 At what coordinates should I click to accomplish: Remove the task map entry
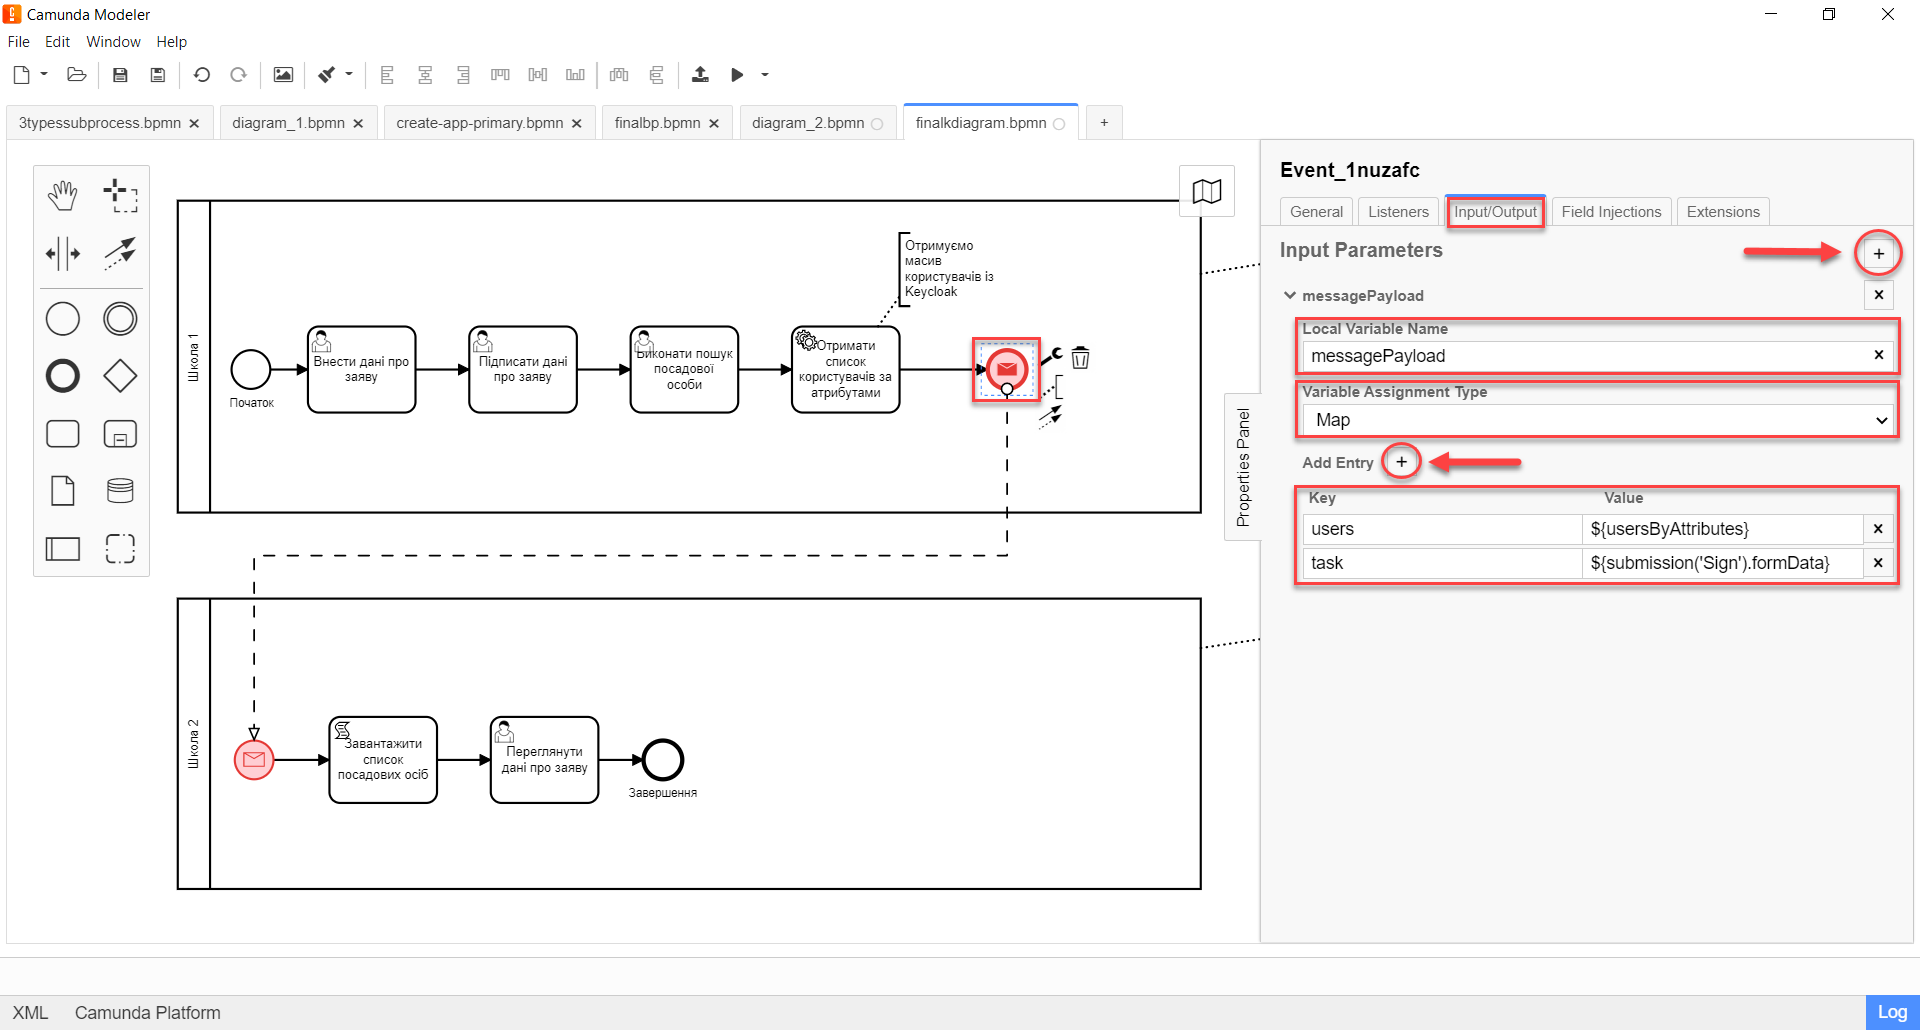[x=1878, y=563]
